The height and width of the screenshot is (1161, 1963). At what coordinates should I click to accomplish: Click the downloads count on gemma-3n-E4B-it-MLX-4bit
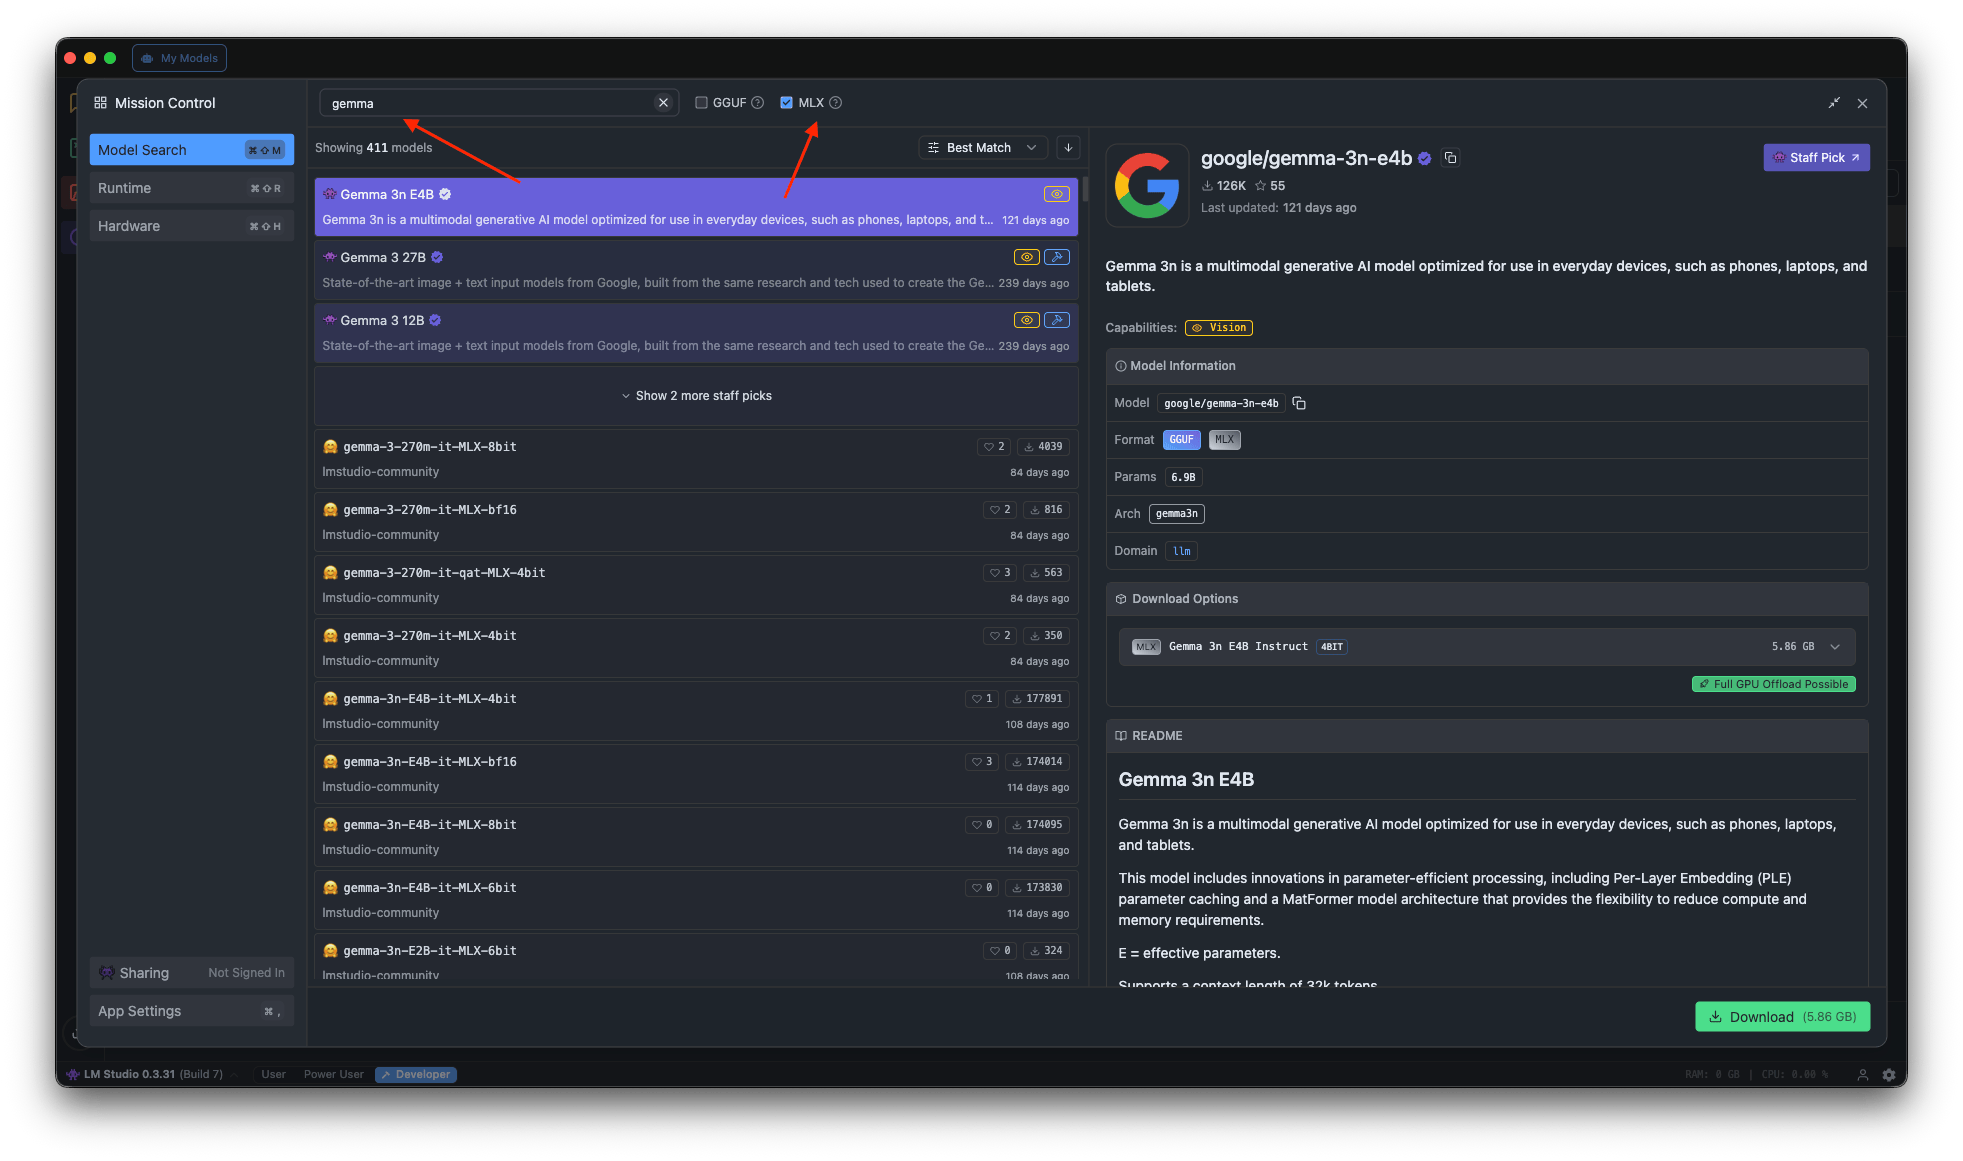point(1036,699)
